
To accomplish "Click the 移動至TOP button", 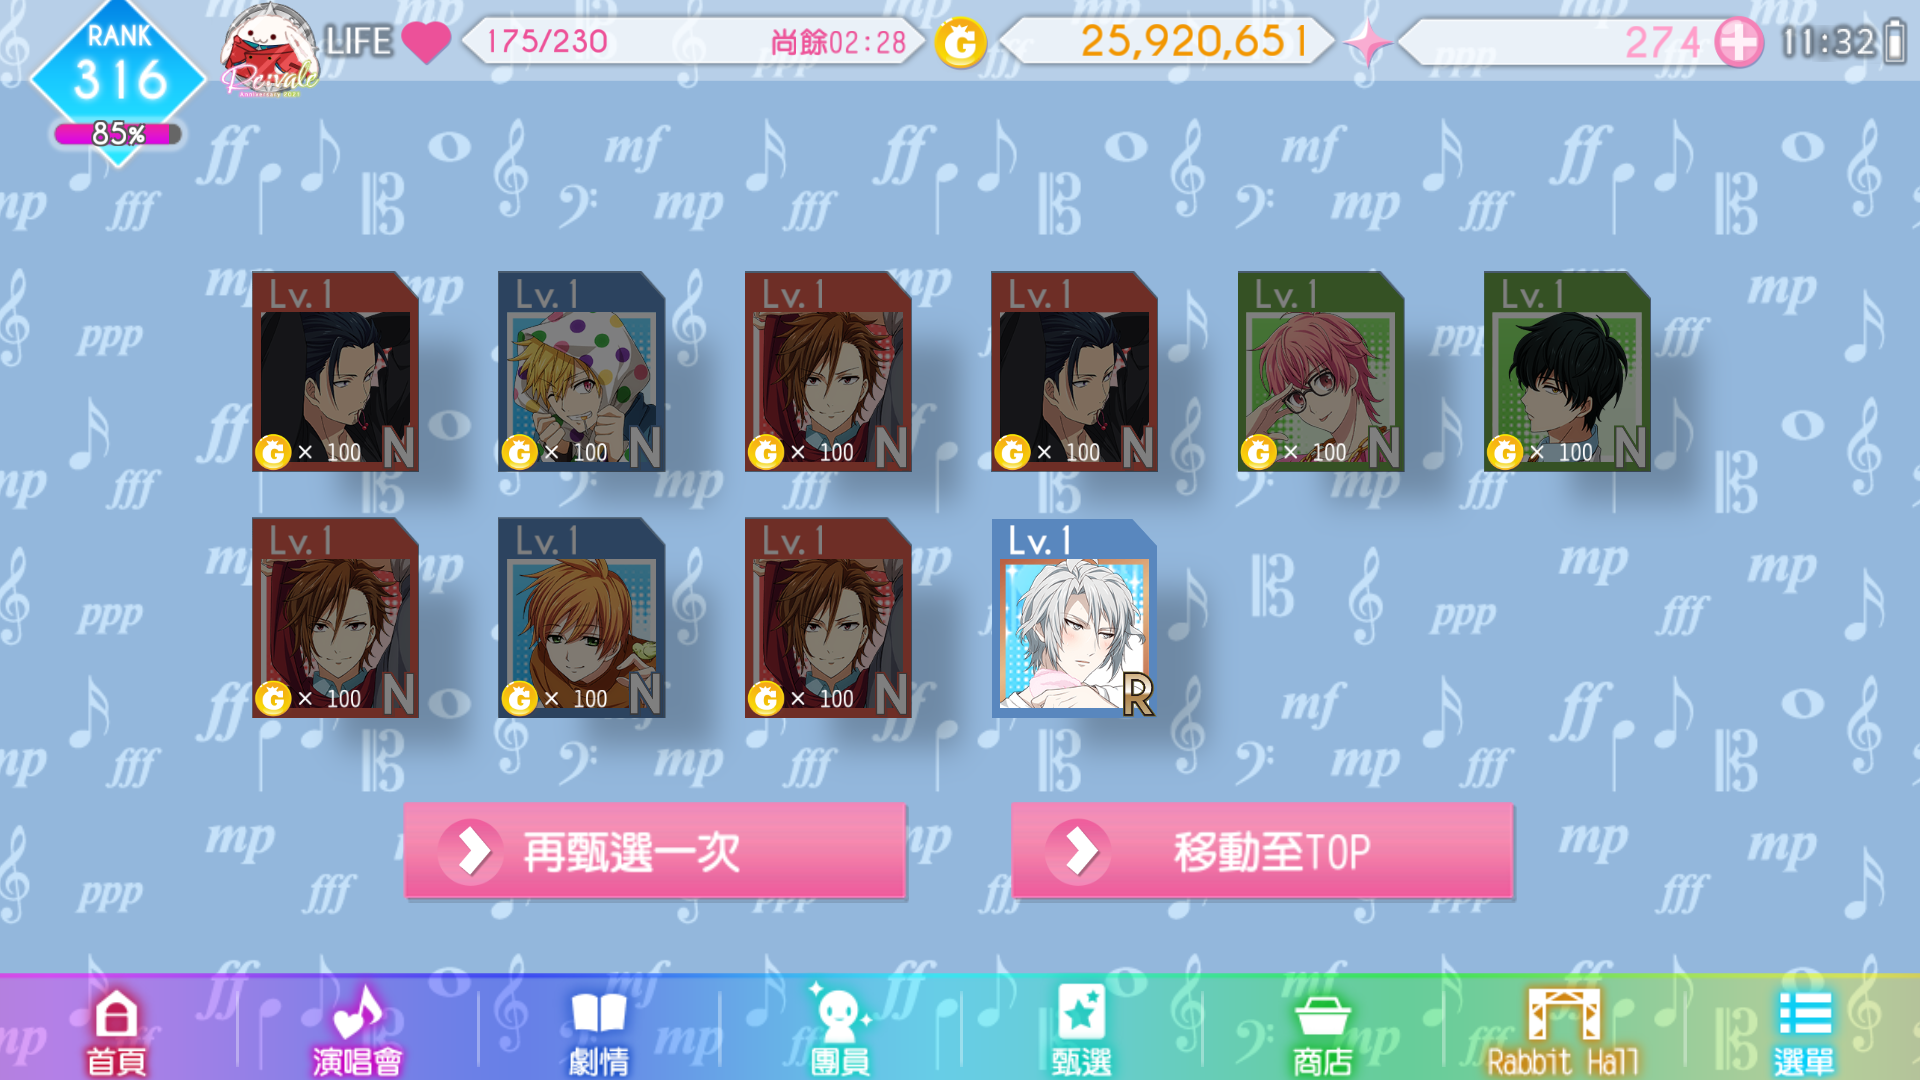I will [x=1262, y=851].
